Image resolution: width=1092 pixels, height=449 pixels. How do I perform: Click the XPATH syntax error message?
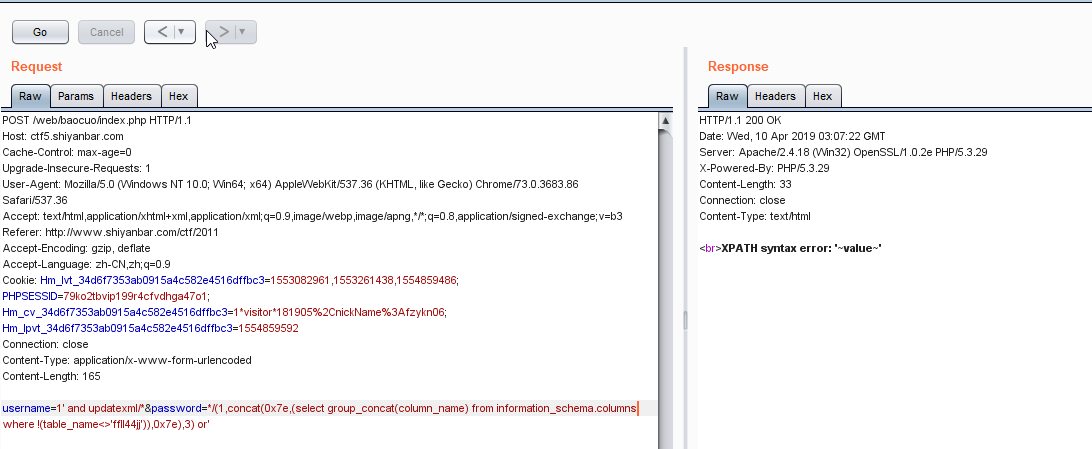[x=802, y=249]
